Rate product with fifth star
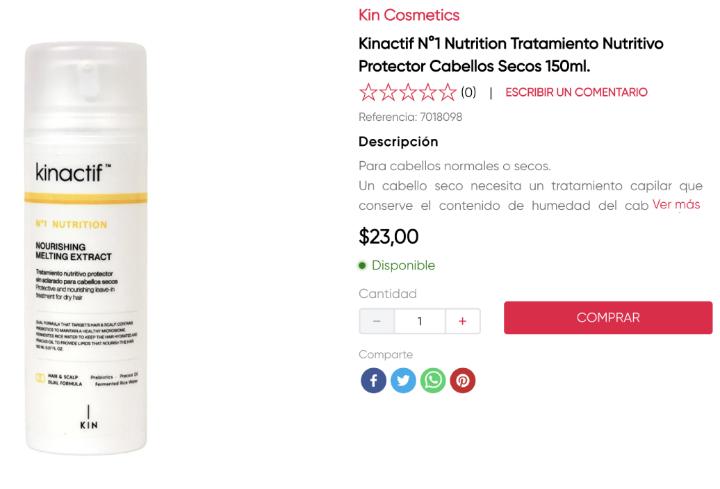720x489 pixels. 447,92
